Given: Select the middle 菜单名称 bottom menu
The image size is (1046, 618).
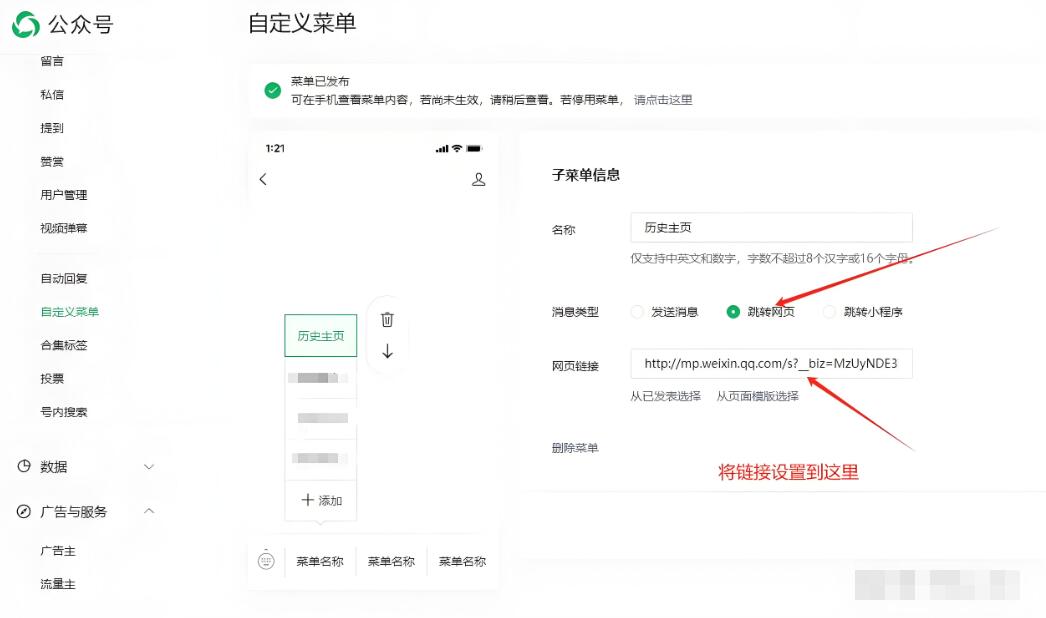Looking at the screenshot, I should (x=391, y=561).
